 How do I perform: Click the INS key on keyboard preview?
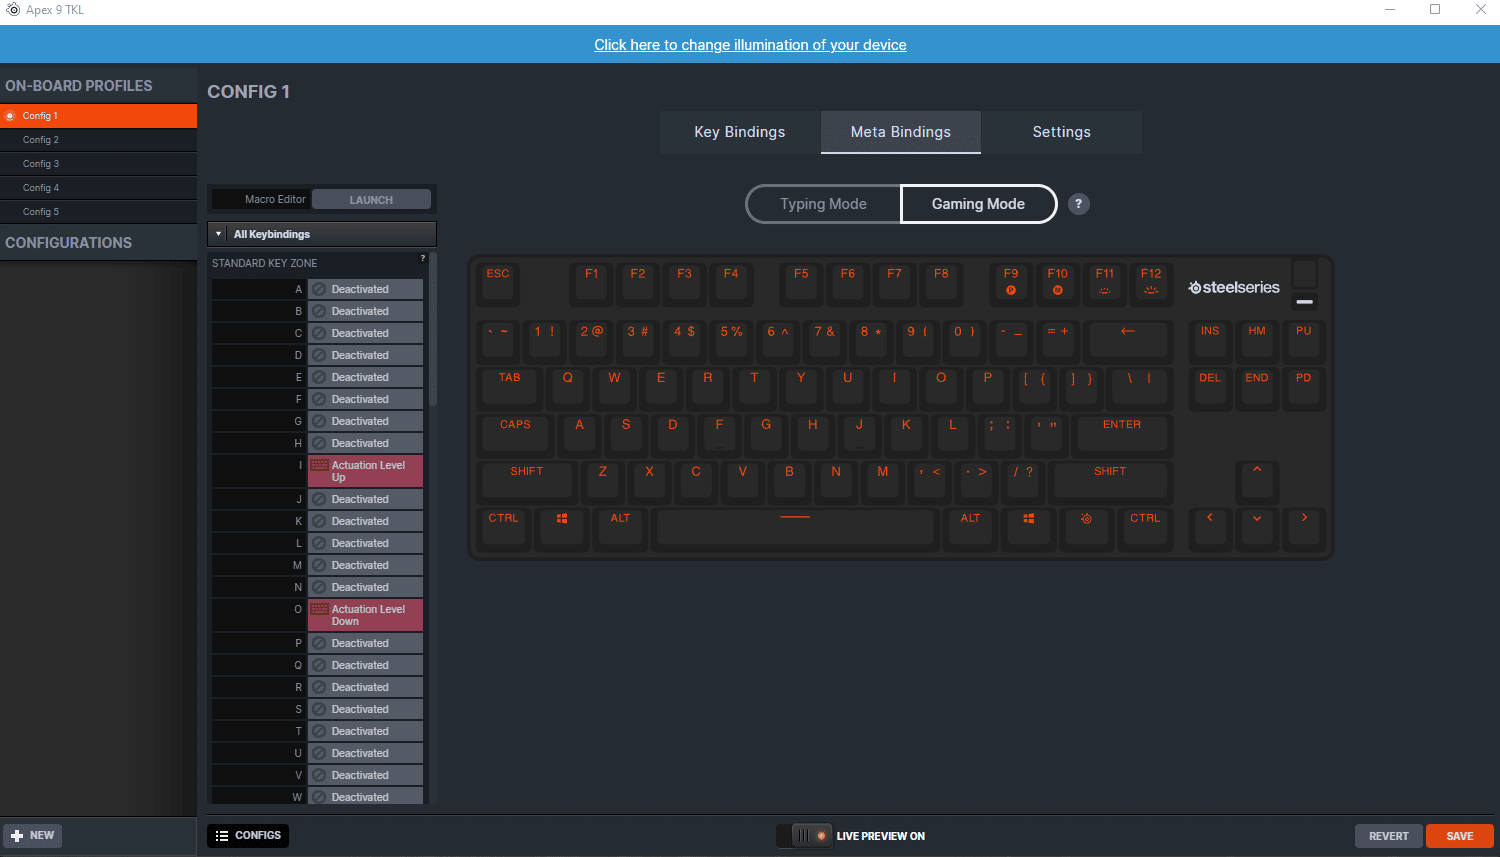point(1210,340)
